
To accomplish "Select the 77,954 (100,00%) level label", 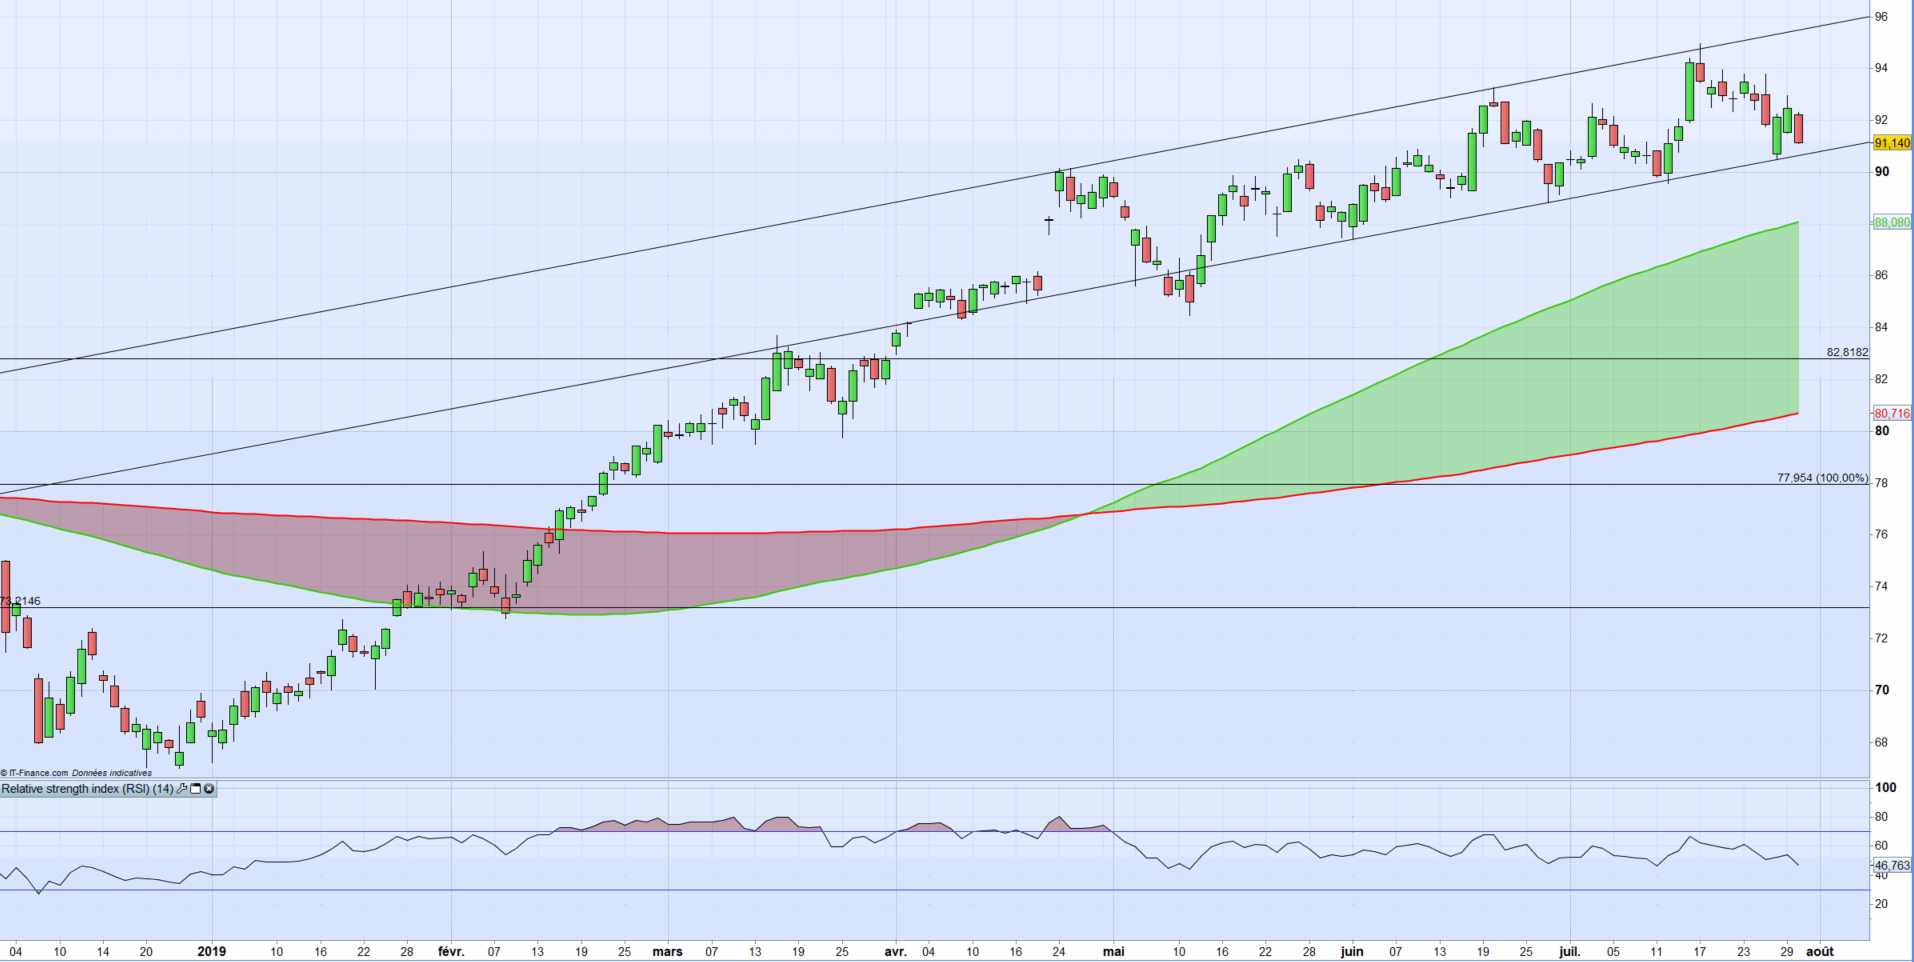I will click(x=1822, y=478).
